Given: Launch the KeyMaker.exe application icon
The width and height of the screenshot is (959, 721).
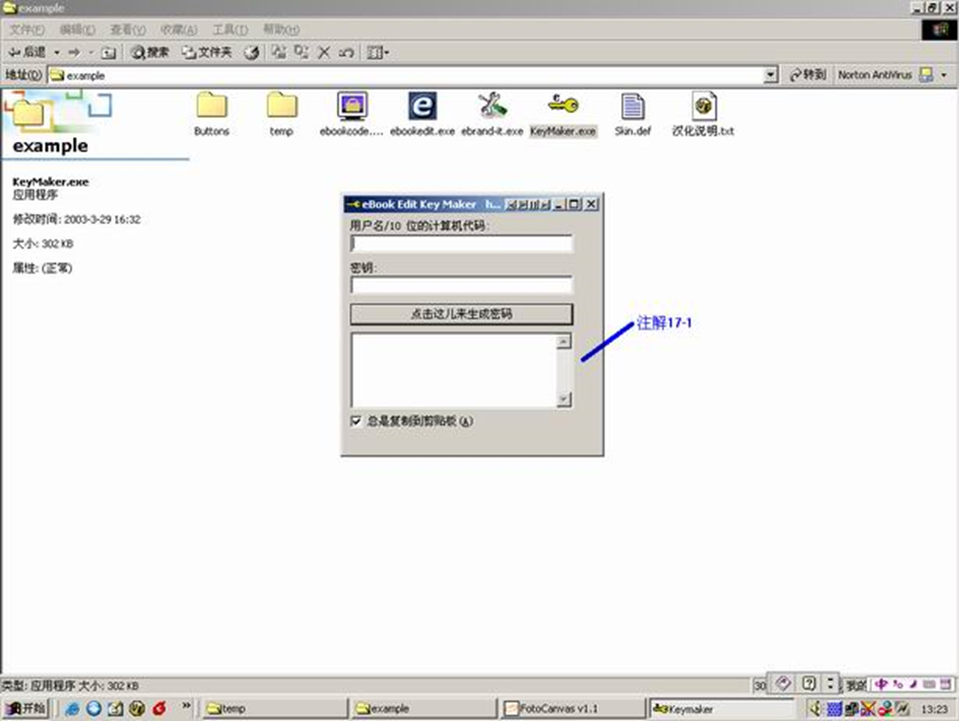Looking at the screenshot, I should pyautogui.click(x=563, y=105).
